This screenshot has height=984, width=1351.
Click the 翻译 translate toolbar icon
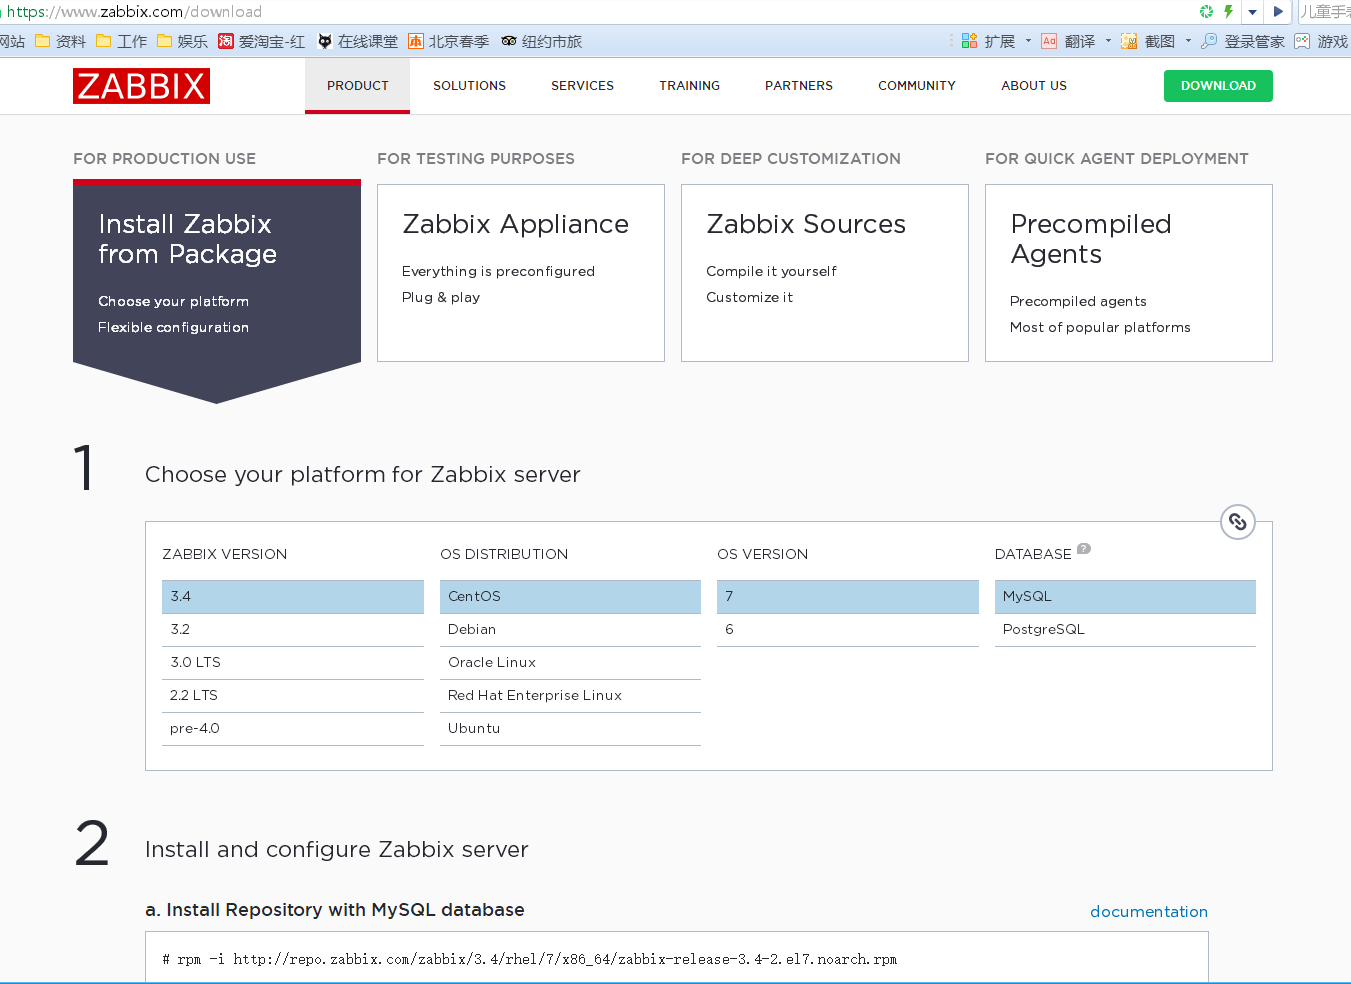click(1049, 41)
